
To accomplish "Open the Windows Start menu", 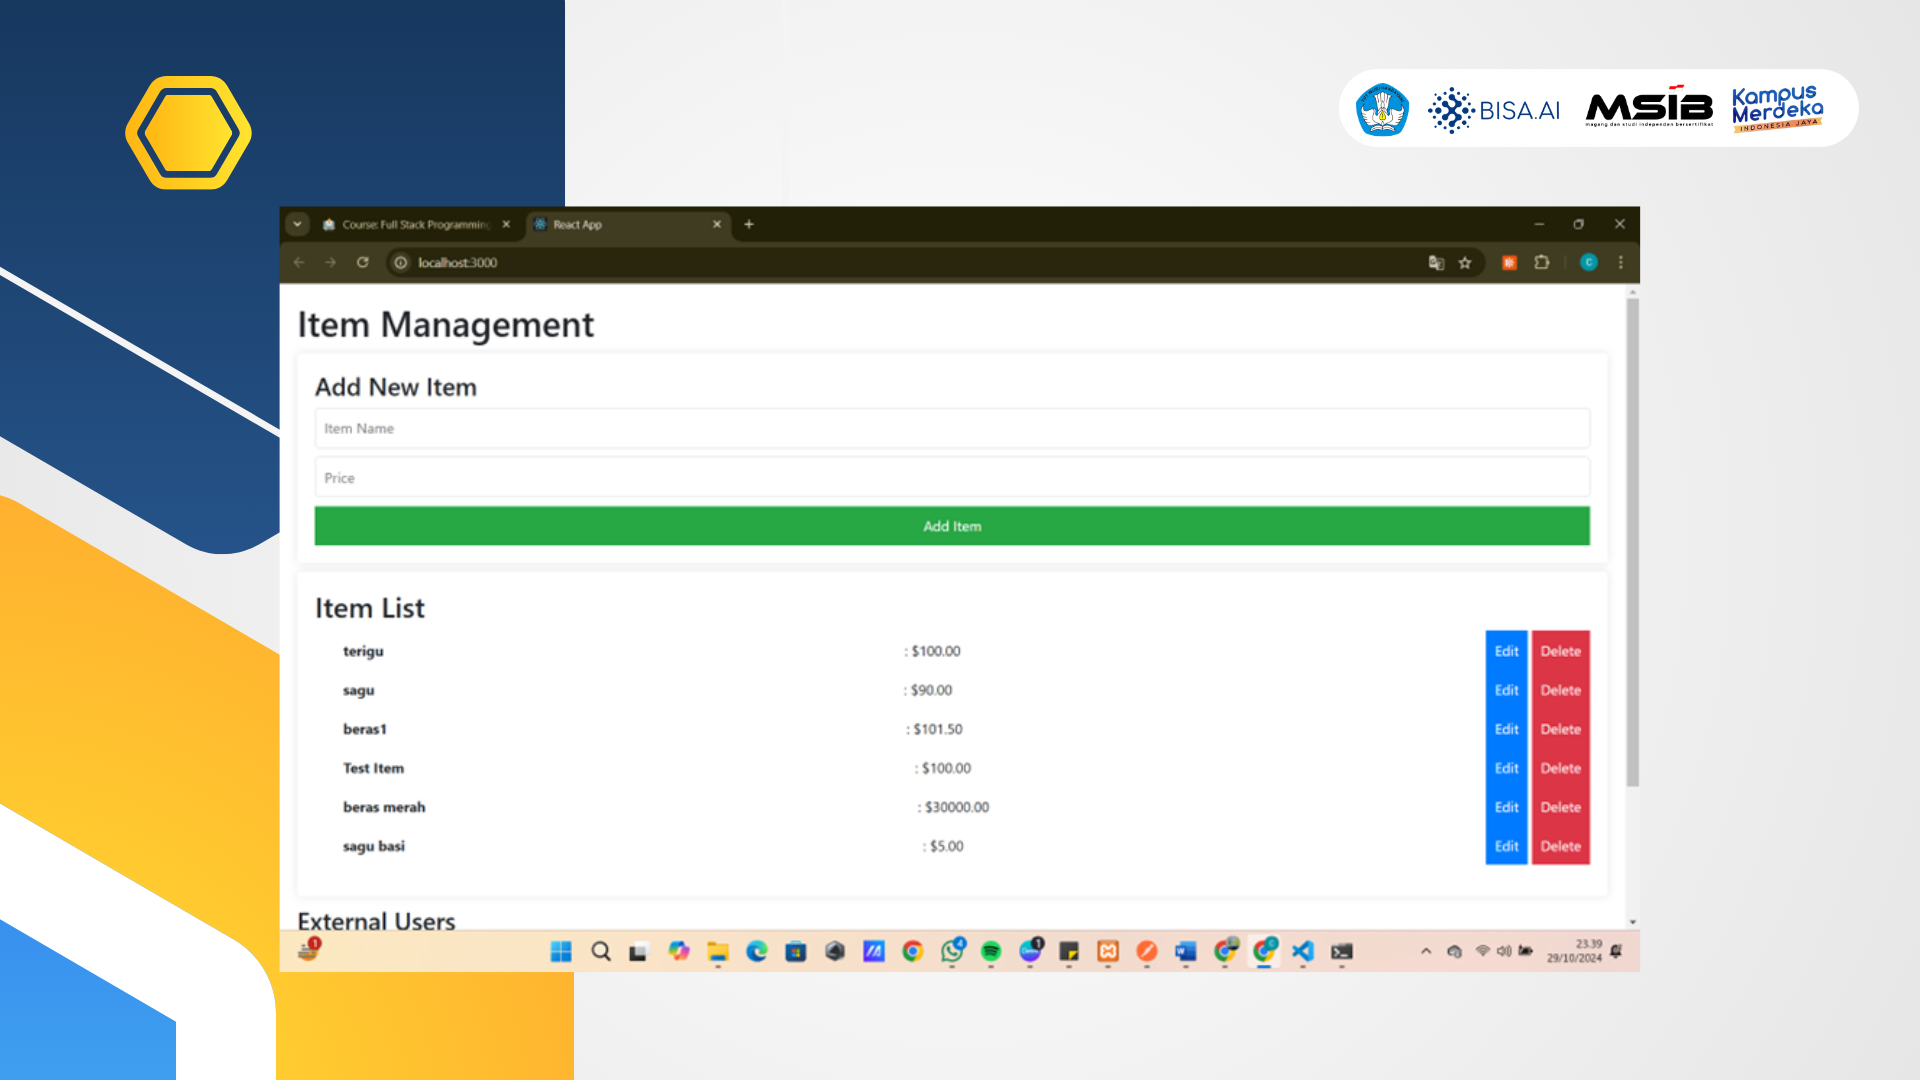I will pos(561,951).
